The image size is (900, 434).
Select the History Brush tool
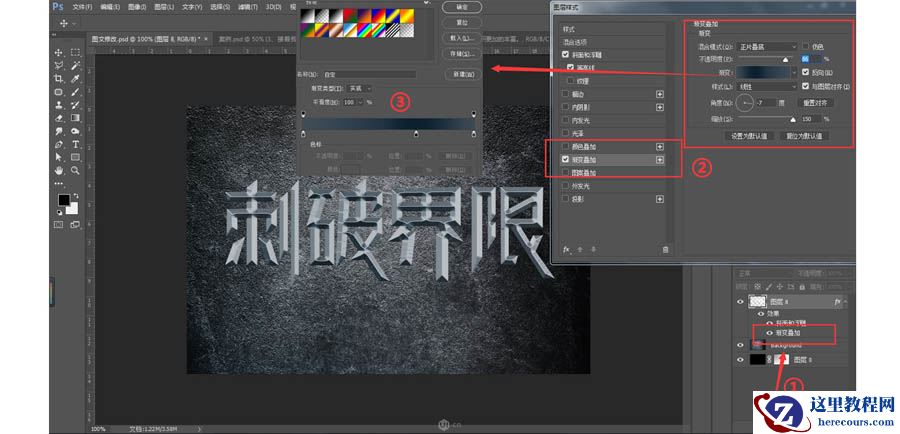[x=75, y=105]
